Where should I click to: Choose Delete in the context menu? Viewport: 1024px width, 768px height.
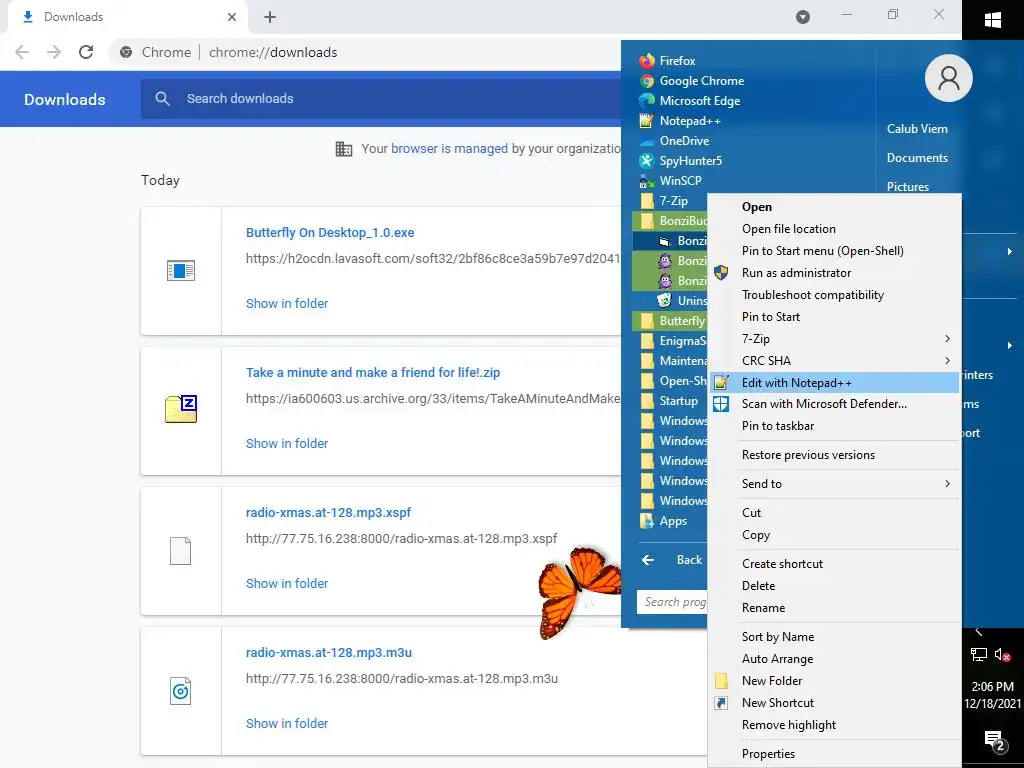point(834,586)
